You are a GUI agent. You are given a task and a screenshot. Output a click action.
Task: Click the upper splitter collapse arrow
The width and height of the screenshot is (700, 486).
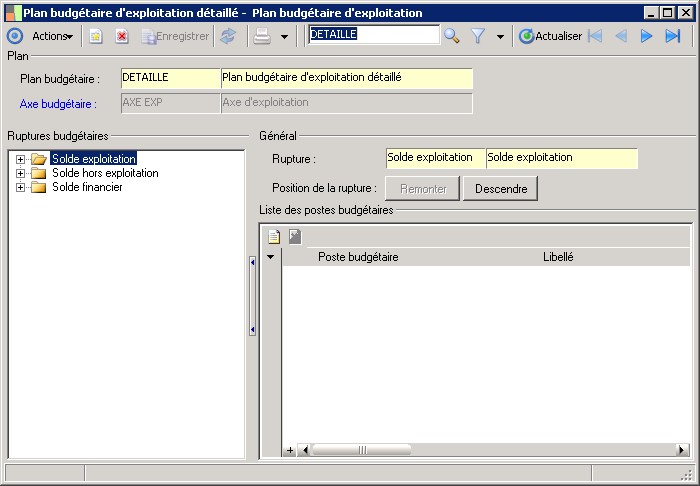252,262
